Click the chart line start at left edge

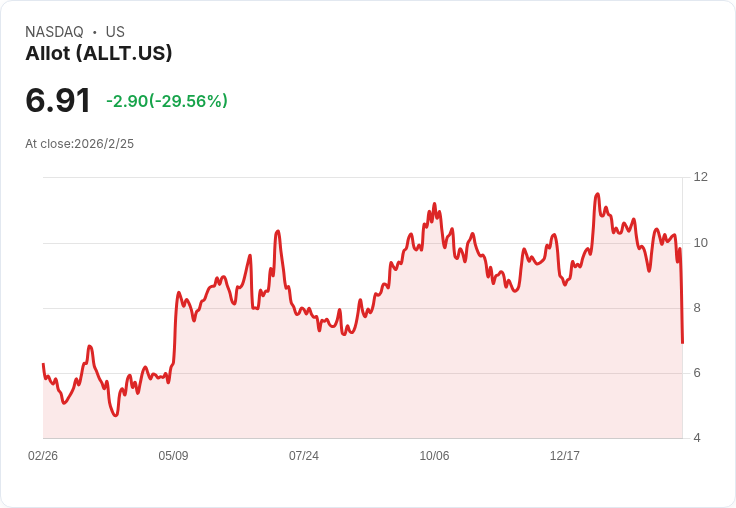click(x=43, y=365)
